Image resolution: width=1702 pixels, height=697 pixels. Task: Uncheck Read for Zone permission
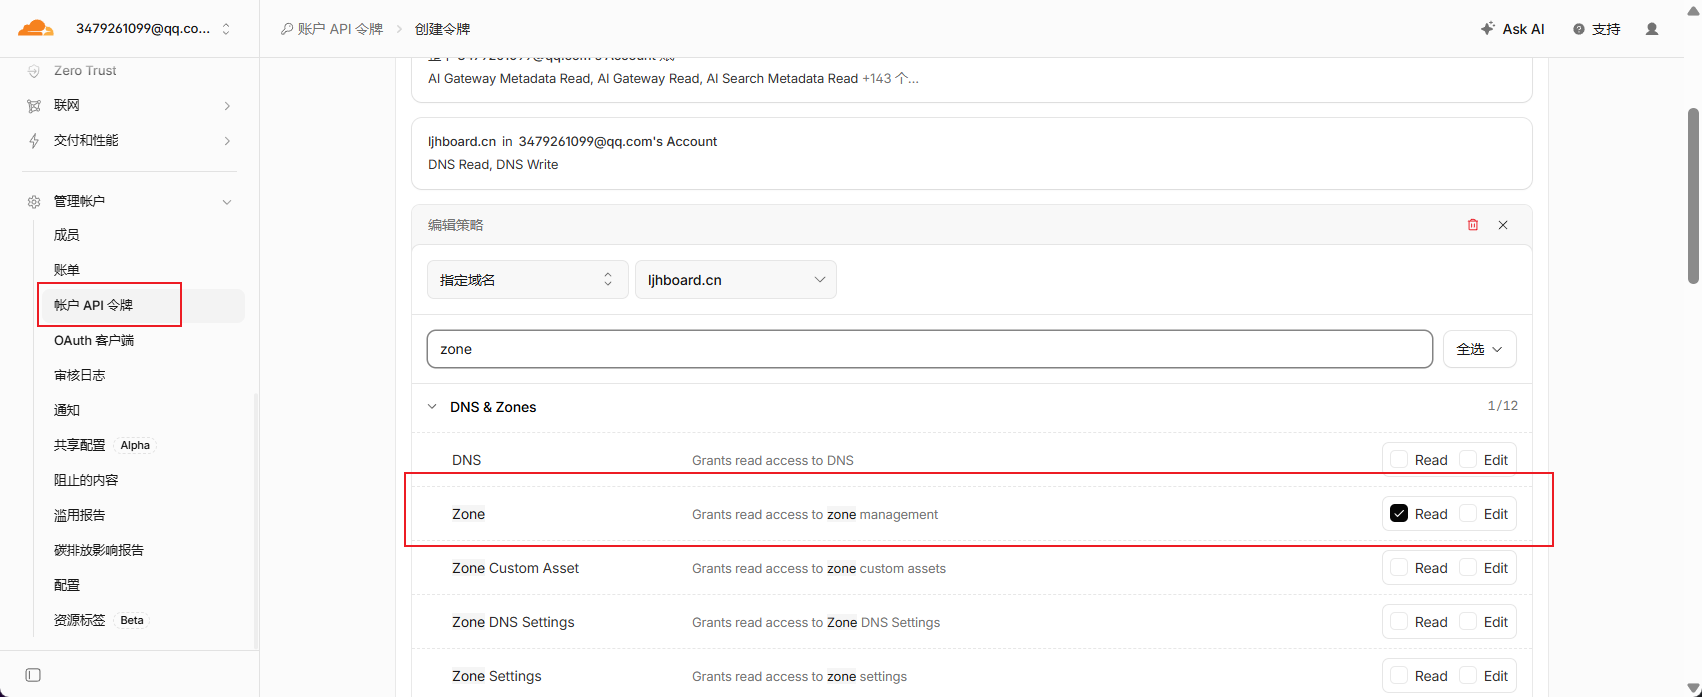(x=1399, y=514)
